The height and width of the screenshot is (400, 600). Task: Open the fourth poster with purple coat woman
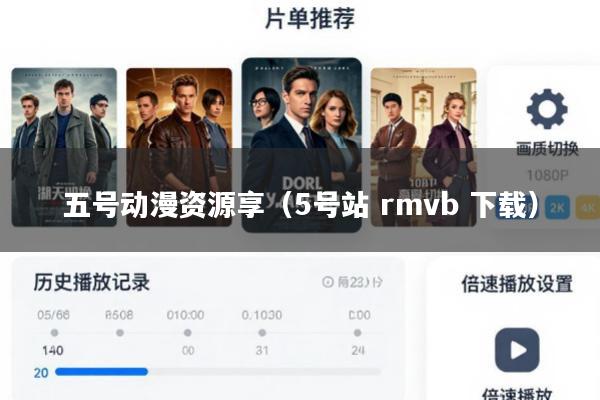pyautogui.click(x=424, y=147)
